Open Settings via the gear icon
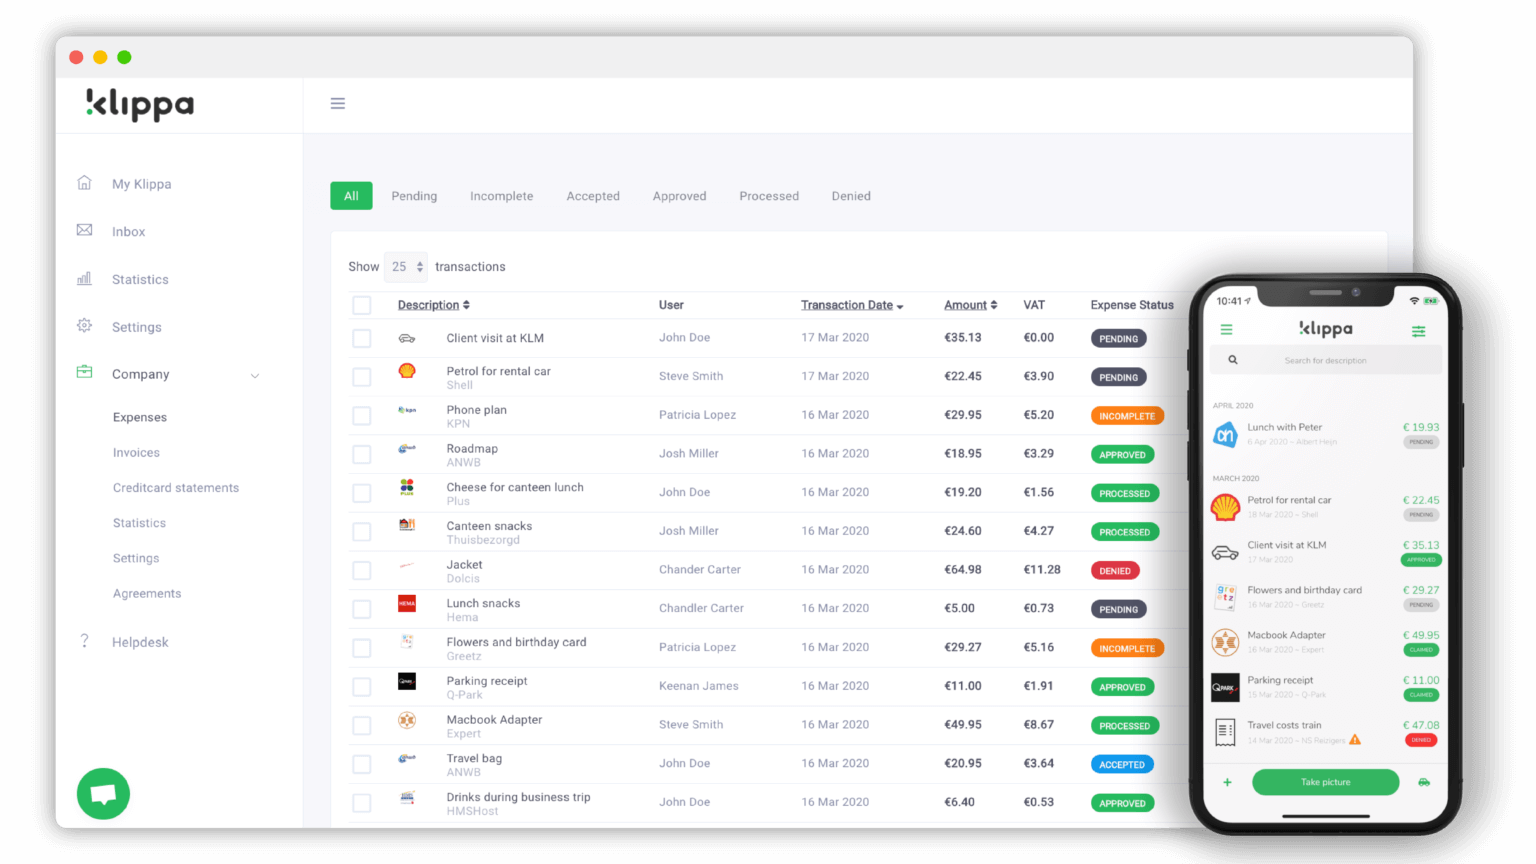Screen dimensions: 1536x864 [84, 326]
